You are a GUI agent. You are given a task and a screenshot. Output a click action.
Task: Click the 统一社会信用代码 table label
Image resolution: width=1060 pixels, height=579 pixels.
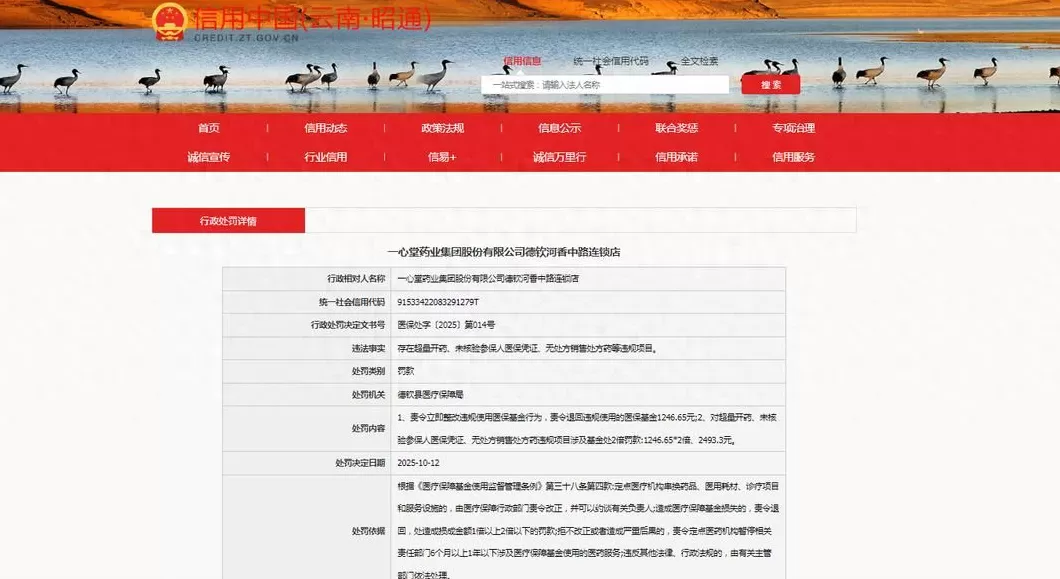[307, 302]
